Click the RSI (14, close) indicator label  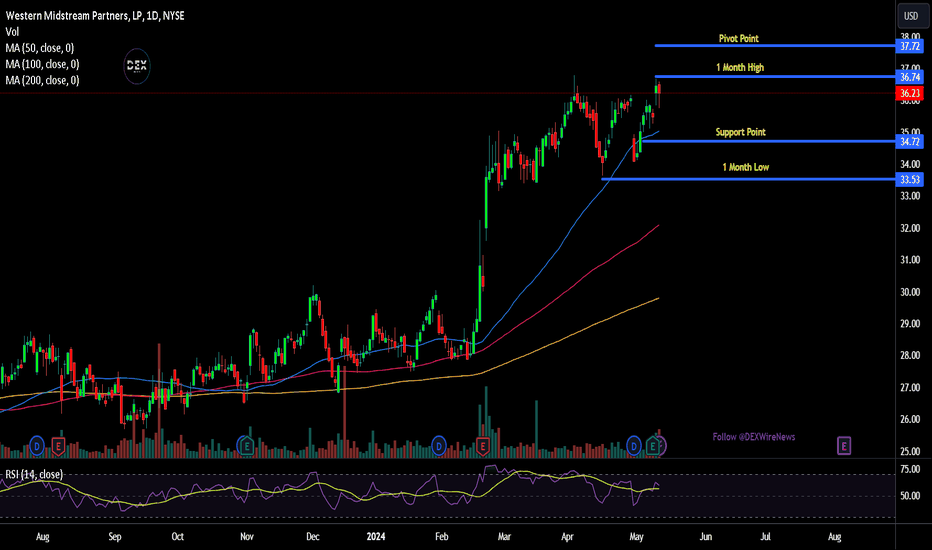pyautogui.click(x=34, y=474)
